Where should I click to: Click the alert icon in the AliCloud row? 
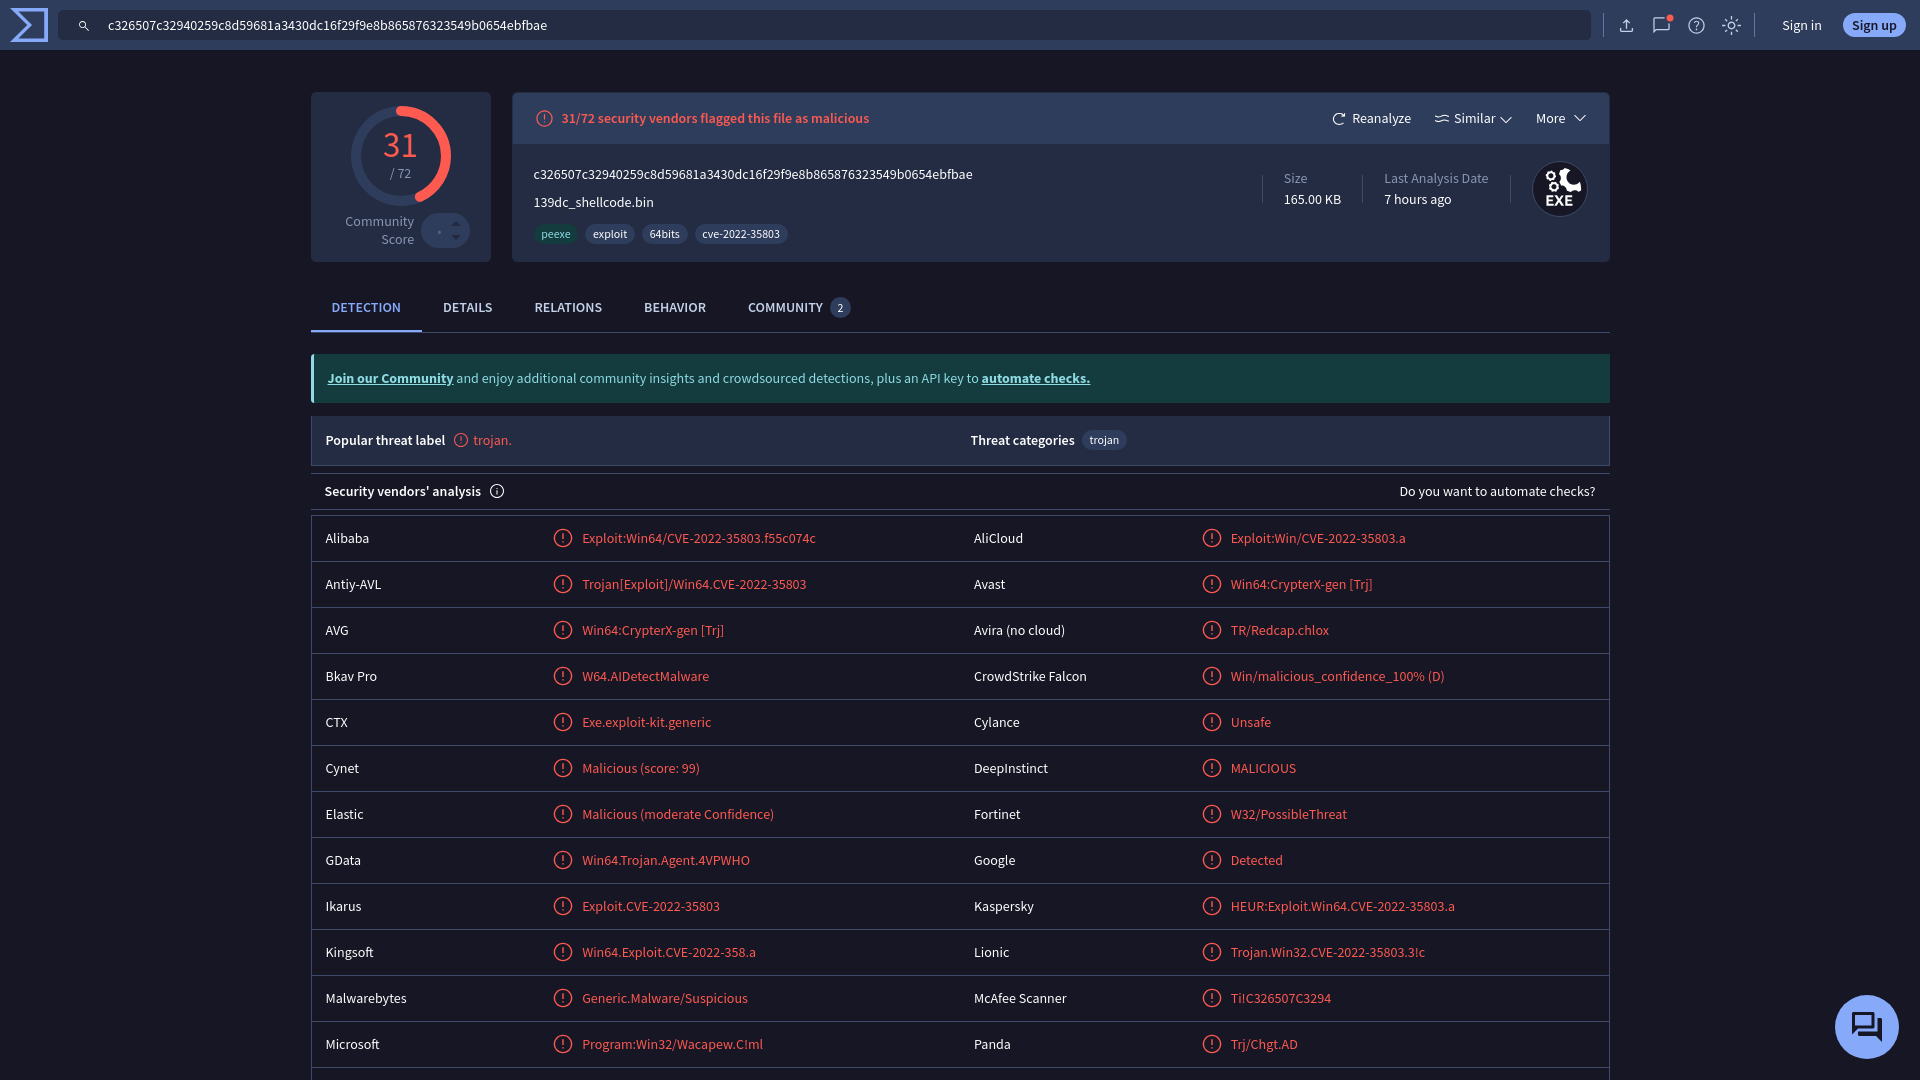[x=1212, y=538]
